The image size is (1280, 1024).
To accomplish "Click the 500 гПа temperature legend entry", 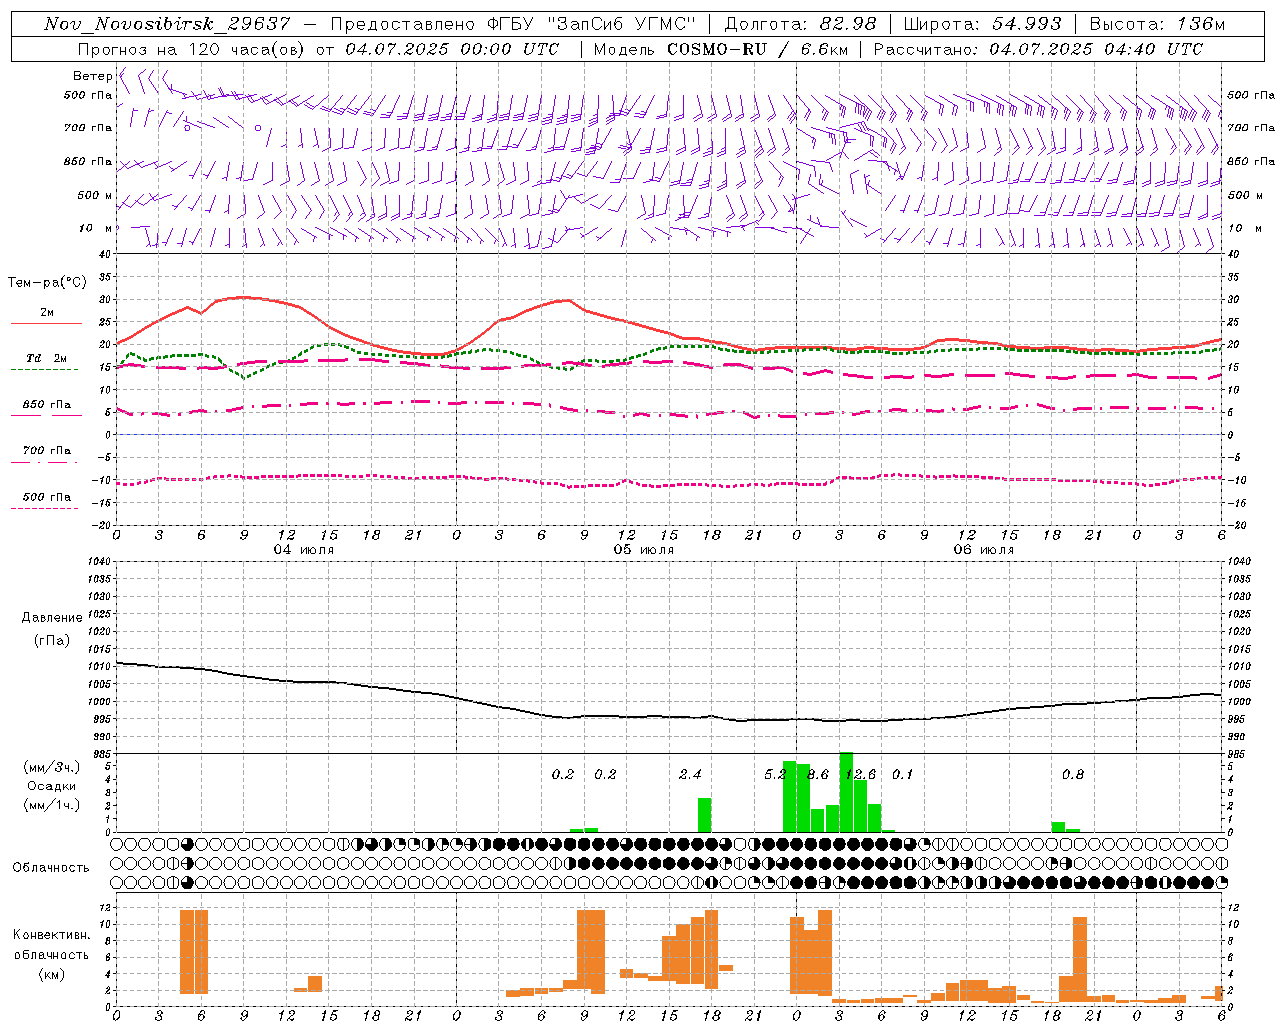I will (47, 497).
